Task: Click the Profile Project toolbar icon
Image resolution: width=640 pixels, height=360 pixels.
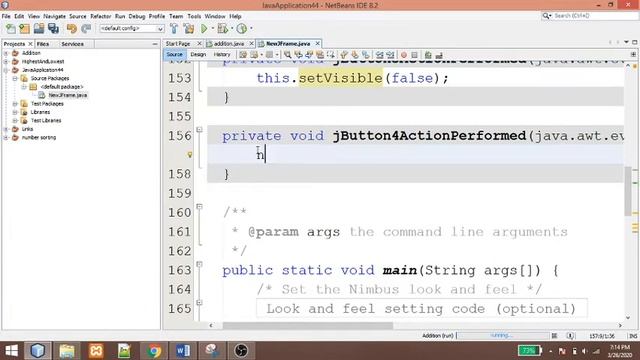Action: pyautogui.click(x=242, y=29)
